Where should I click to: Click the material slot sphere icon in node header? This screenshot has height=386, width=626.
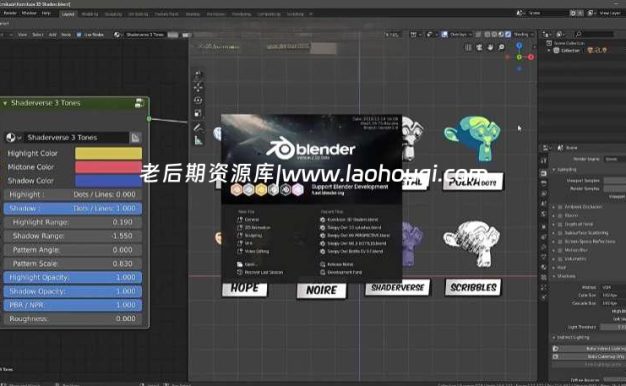(117, 35)
